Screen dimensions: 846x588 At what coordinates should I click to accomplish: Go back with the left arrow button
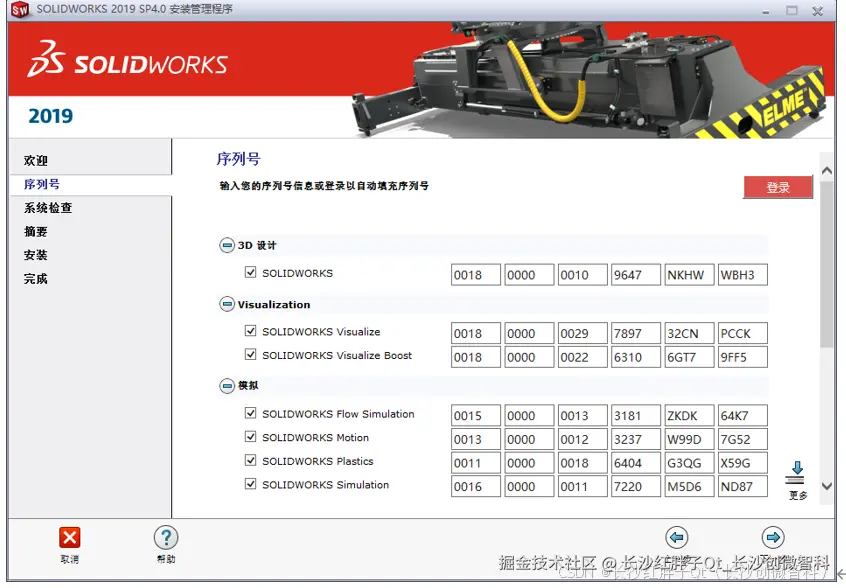677,537
